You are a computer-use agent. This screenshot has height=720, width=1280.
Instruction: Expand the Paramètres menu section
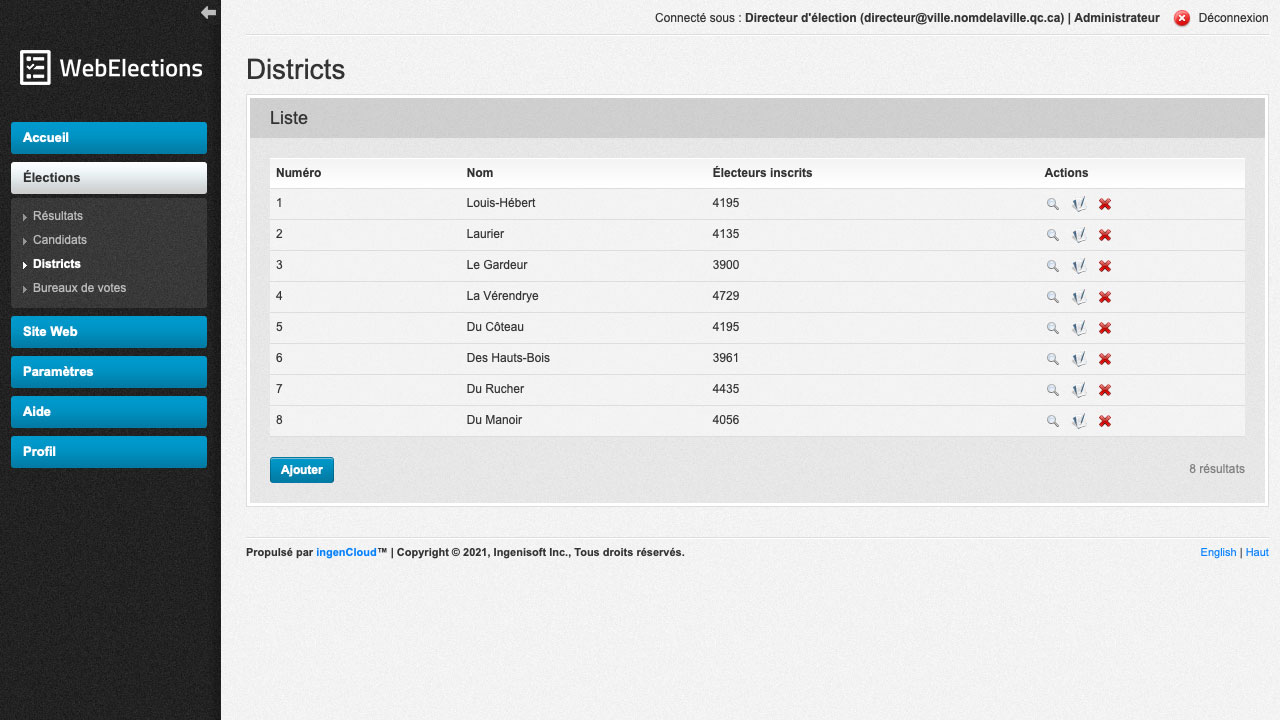109,372
